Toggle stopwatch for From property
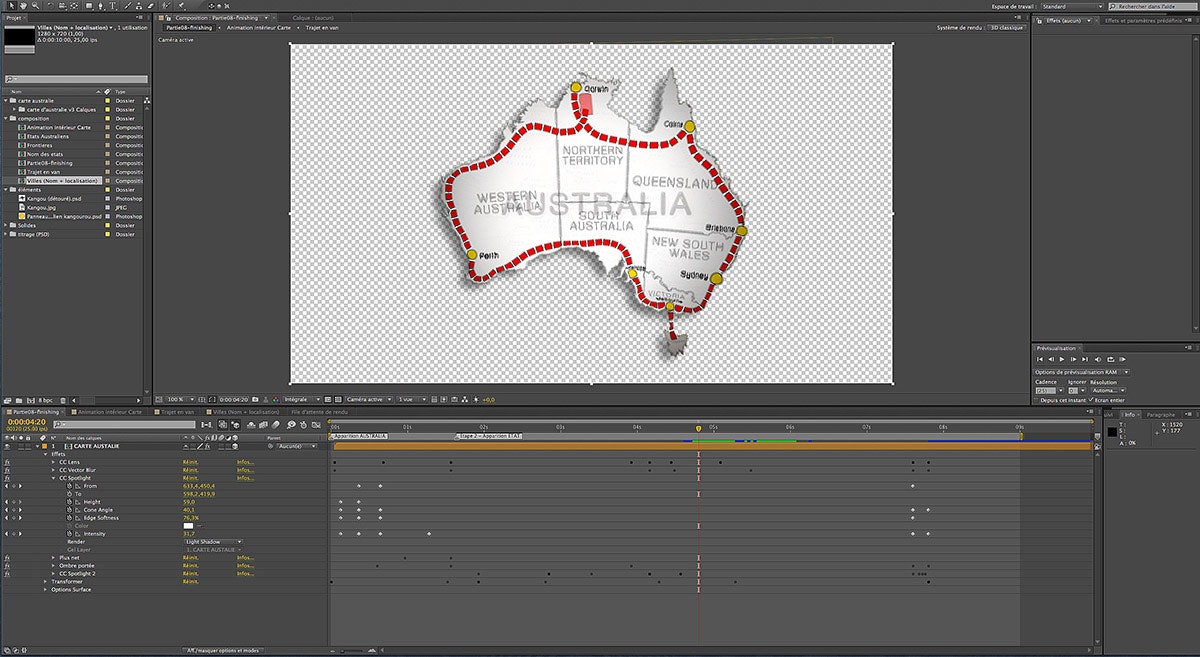 (x=70, y=486)
